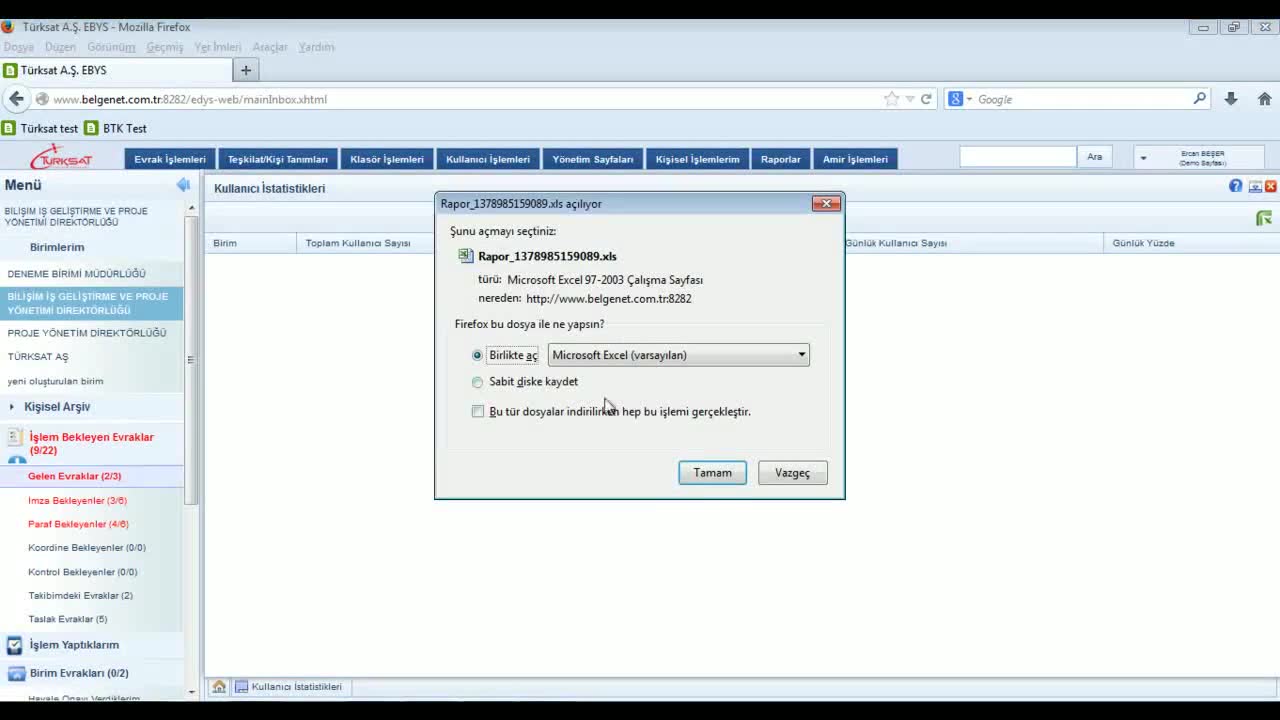
Task: Click the search field beside Ara
Action: coord(1017,157)
